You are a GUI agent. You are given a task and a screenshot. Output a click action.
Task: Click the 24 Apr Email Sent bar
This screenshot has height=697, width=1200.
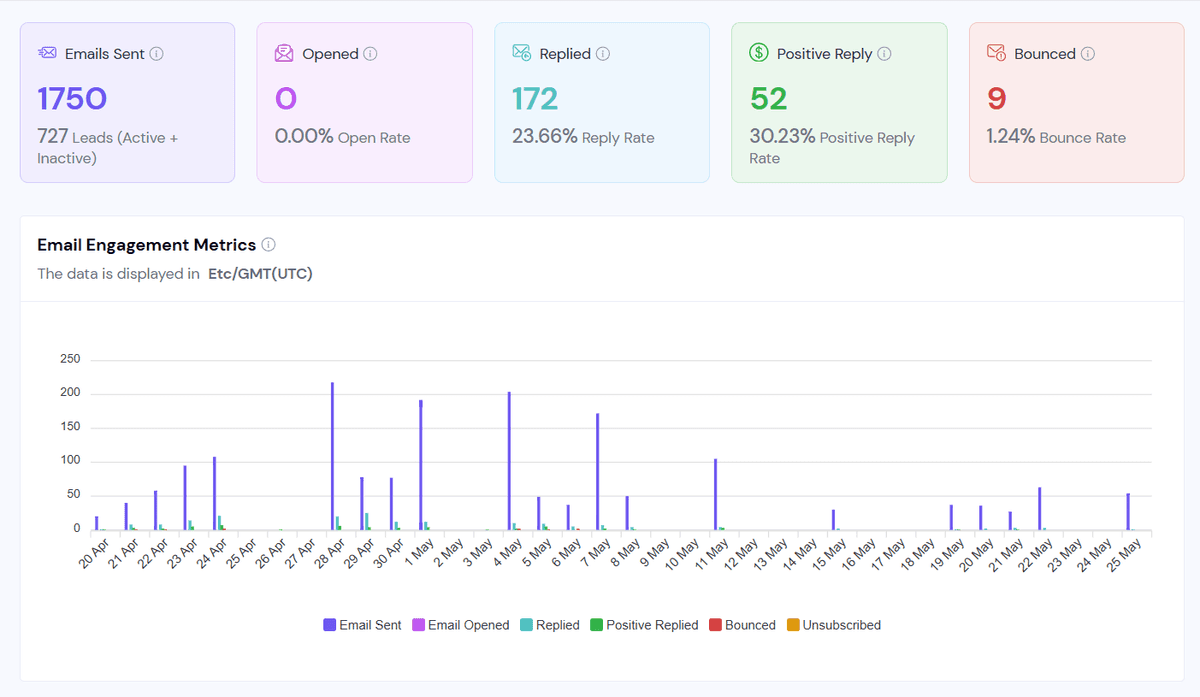click(214, 494)
